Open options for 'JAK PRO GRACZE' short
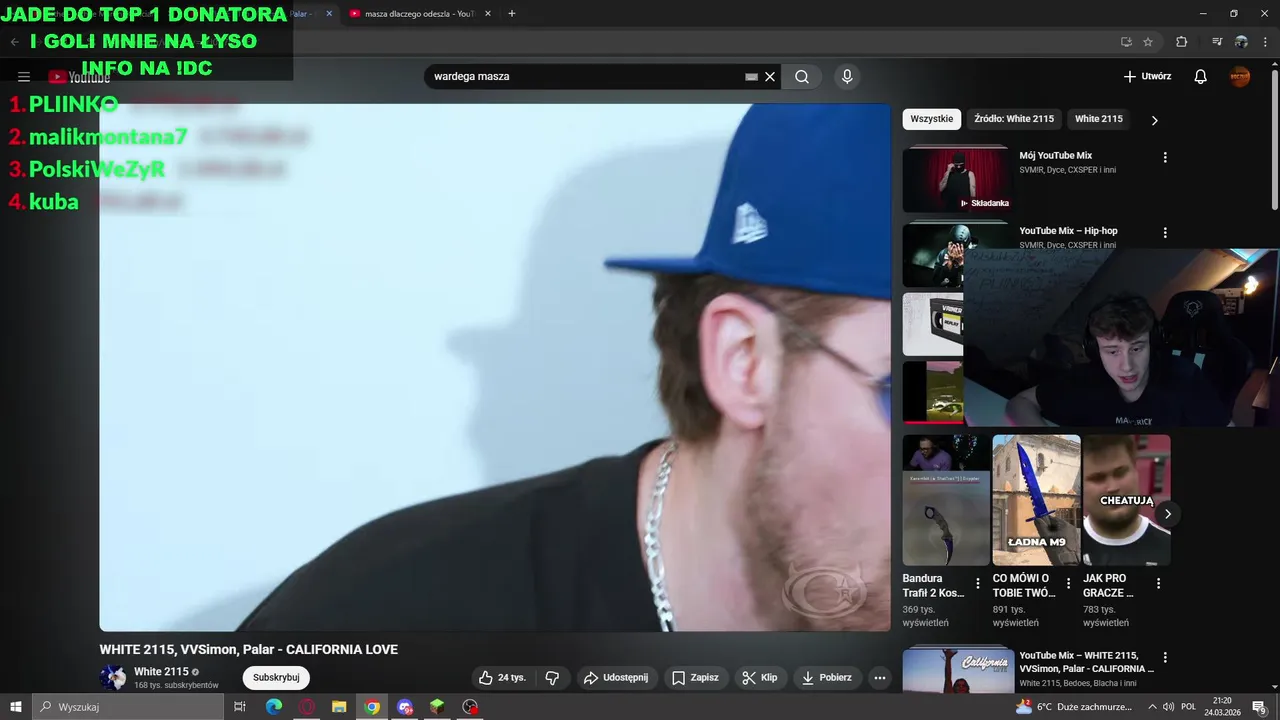 [1159, 583]
